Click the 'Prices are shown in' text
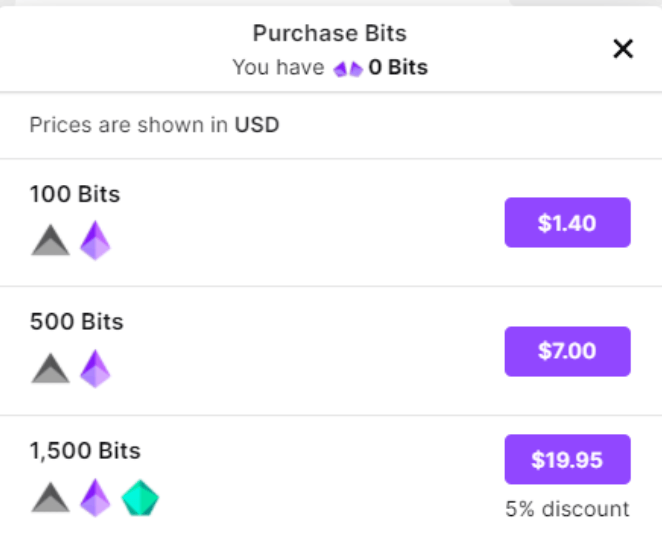 click(129, 125)
